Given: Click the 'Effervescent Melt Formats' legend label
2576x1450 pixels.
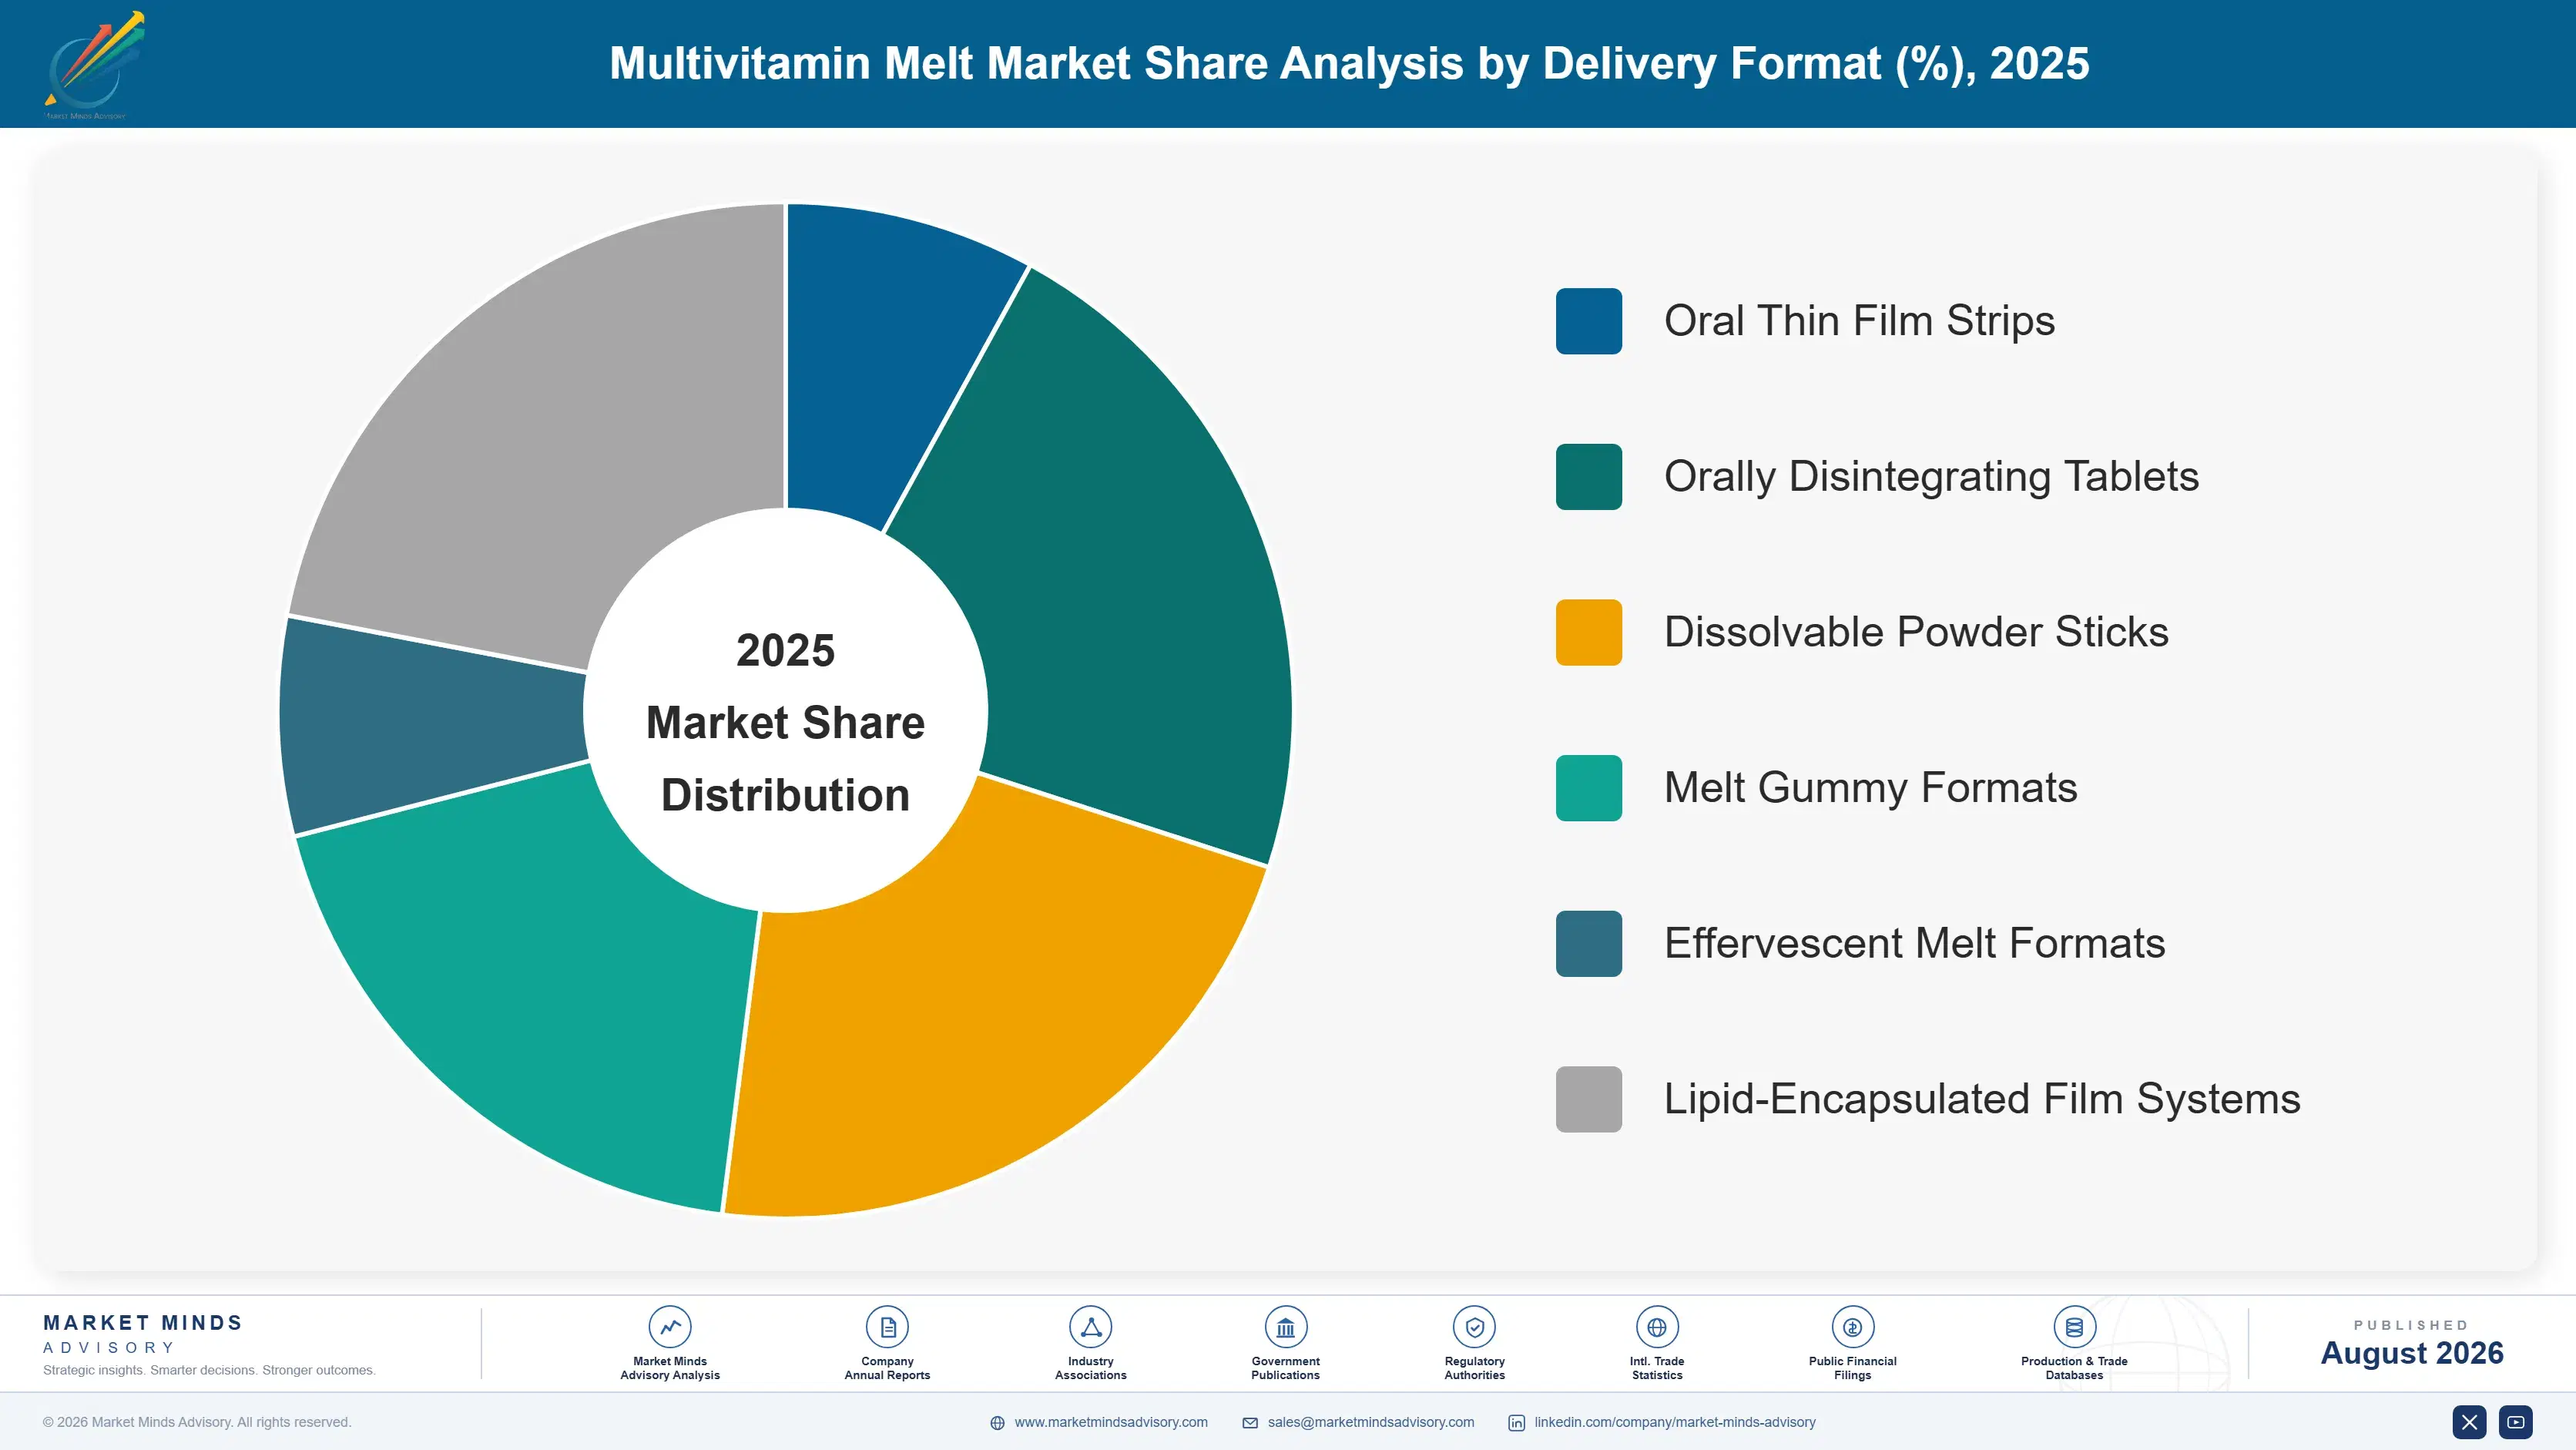Looking at the screenshot, I should point(1914,943).
